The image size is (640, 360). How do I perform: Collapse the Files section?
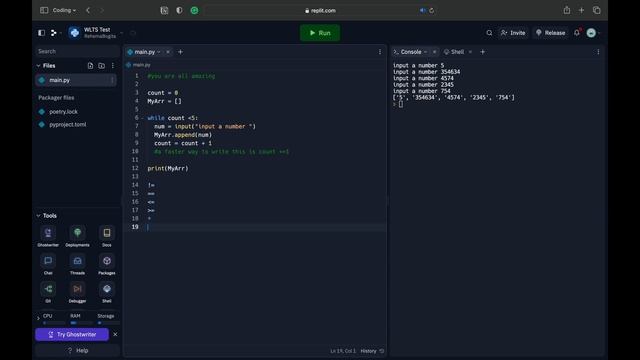click(38, 66)
